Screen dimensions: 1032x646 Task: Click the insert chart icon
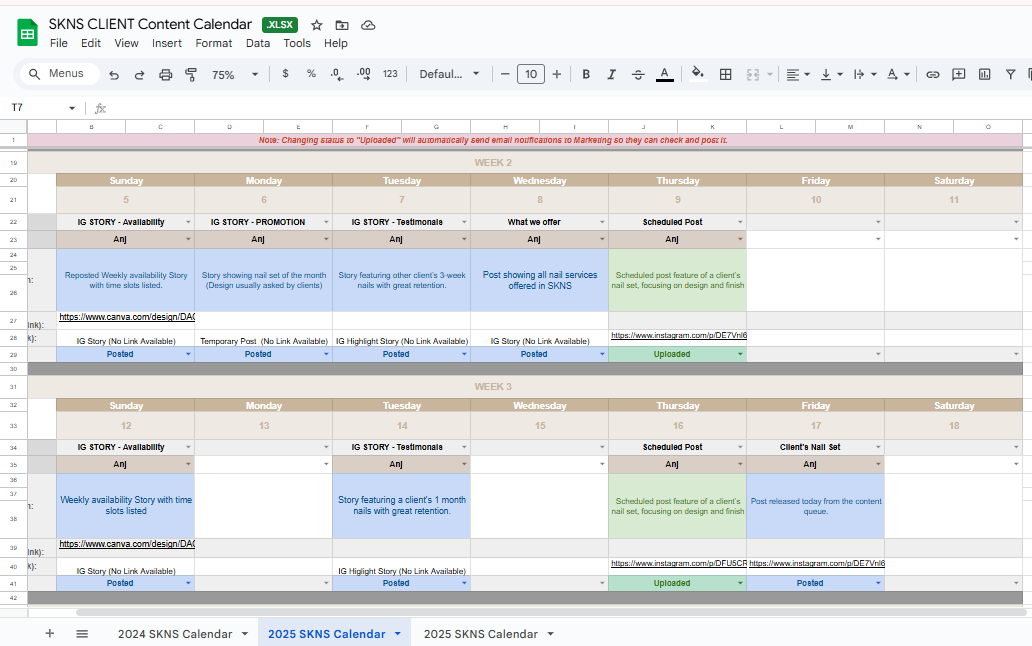point(985,74)
